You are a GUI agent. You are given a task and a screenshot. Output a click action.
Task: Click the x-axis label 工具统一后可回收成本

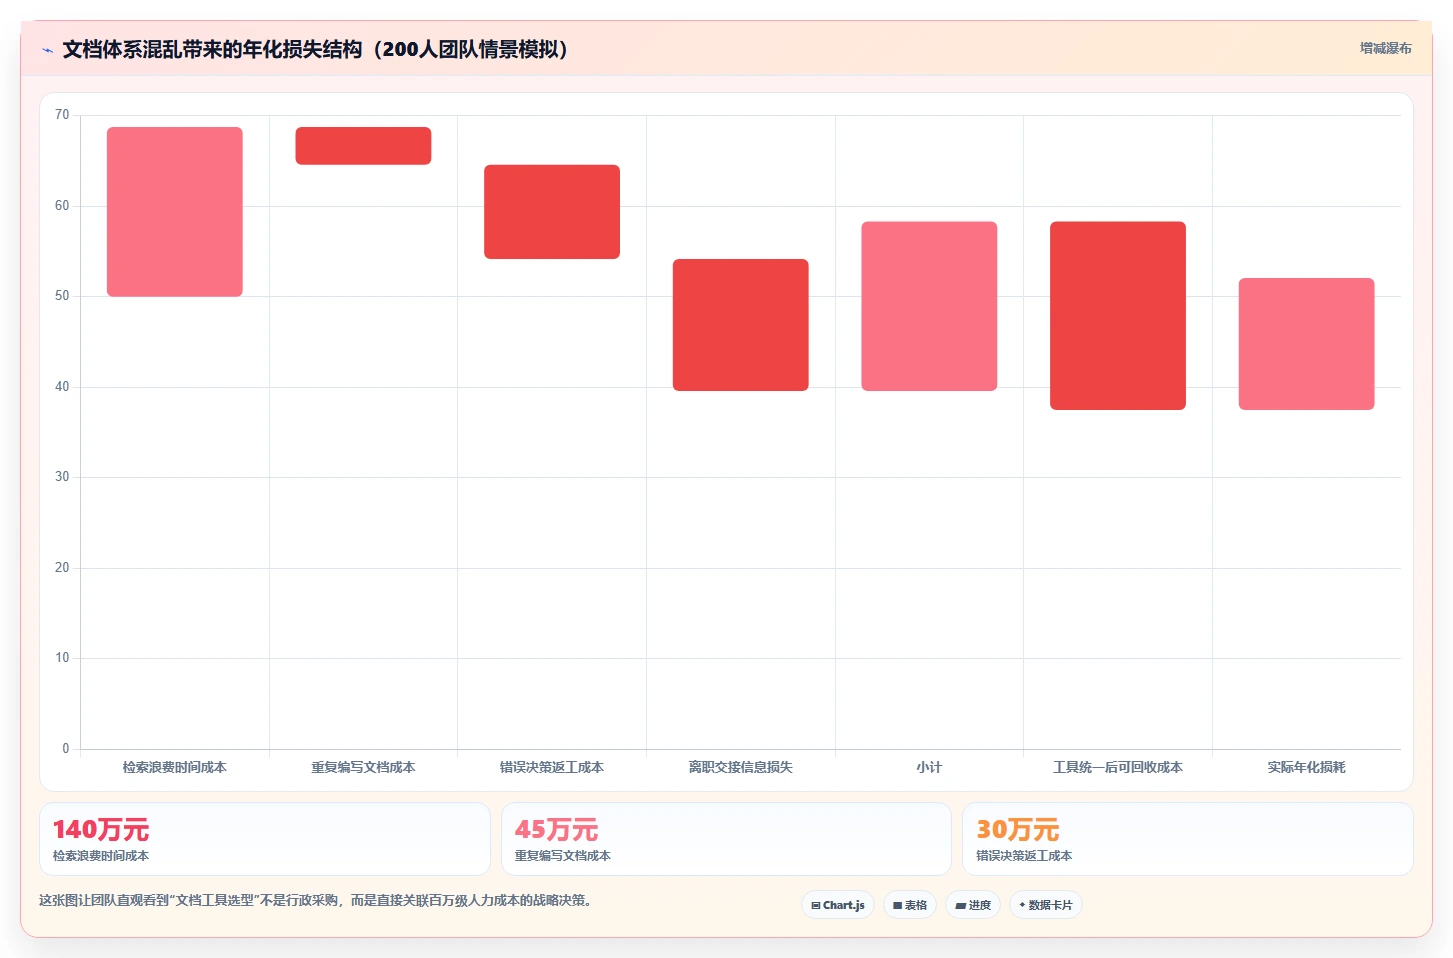click(1118, 767)
